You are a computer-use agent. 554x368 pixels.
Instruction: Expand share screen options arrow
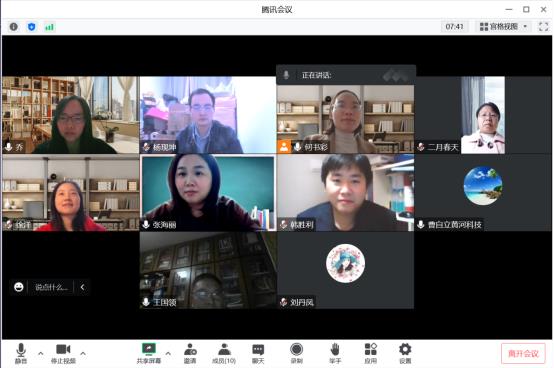[168, 353]
